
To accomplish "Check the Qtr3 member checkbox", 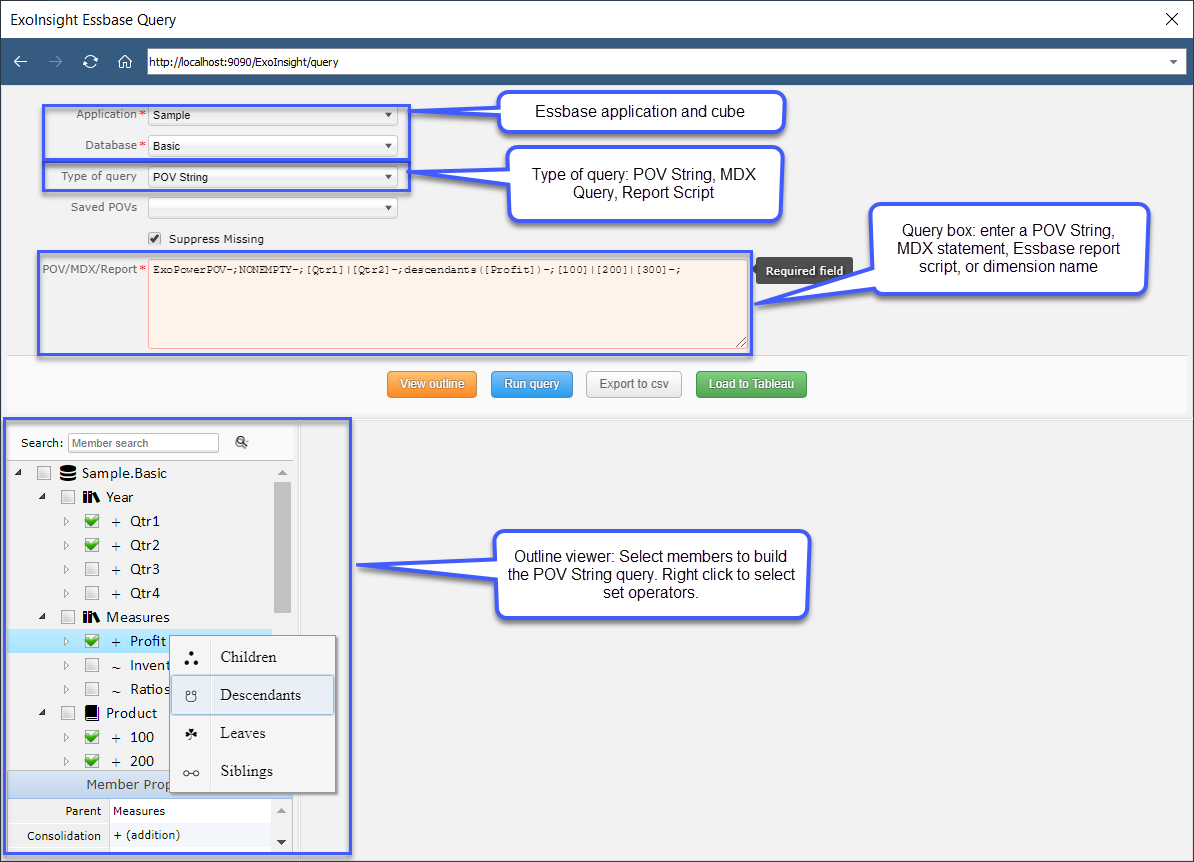I will click(92, 569).
